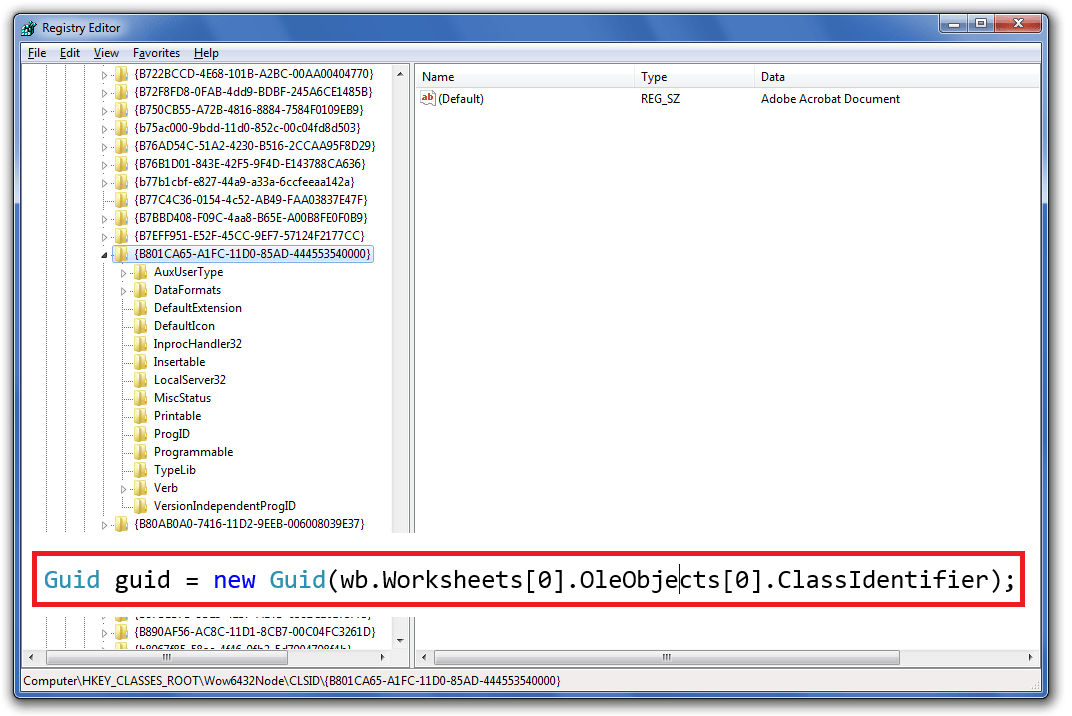Click the Printable folder icon
1072x716 pixels.
click(x=140, y=415)
